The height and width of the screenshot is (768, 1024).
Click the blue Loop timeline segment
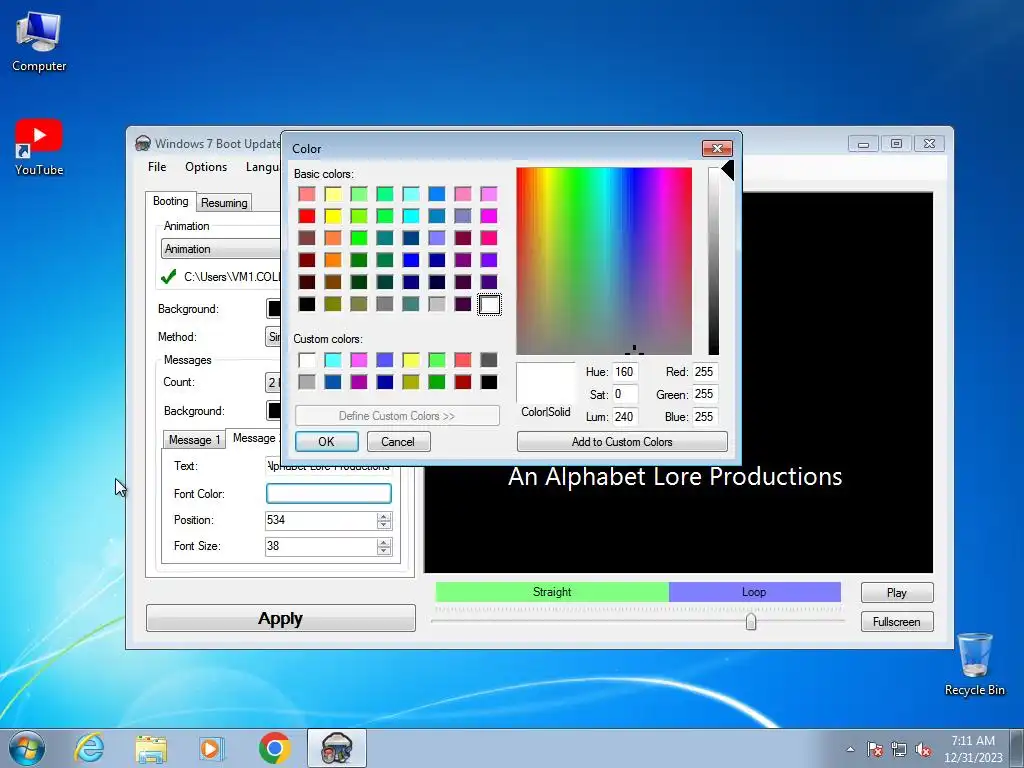754,592
